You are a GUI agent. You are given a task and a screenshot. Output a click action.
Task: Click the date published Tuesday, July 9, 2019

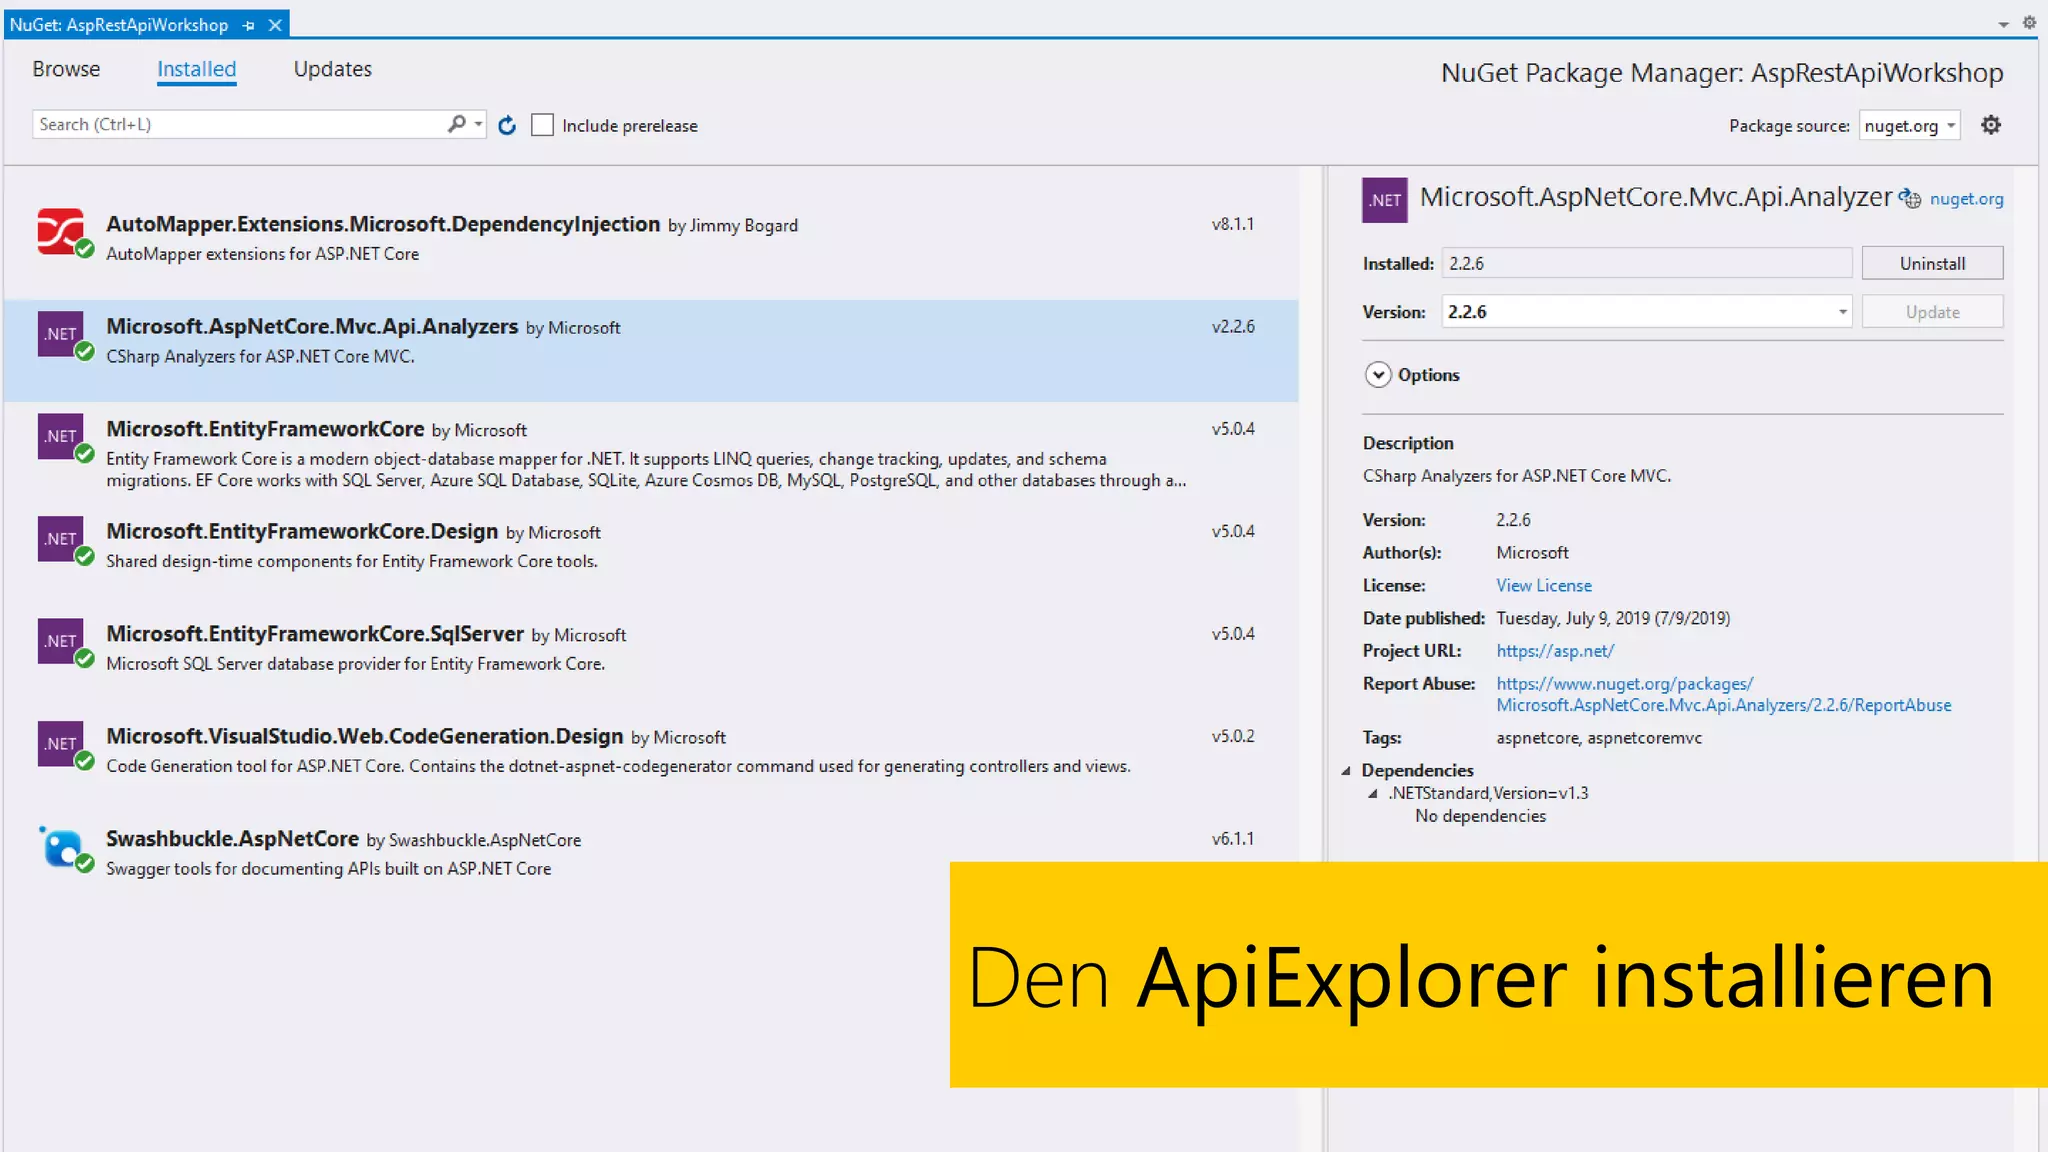1613,618
